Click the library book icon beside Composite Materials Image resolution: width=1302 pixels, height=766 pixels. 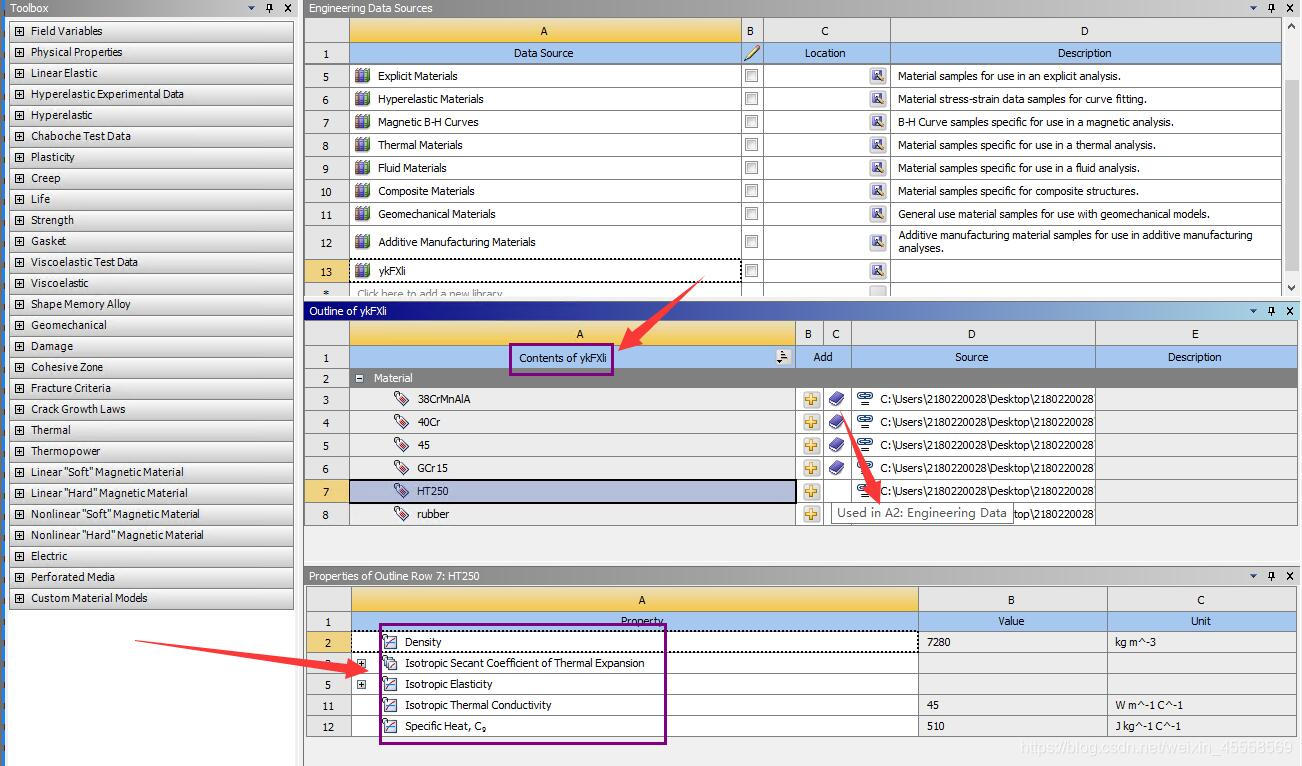(x=362, y=190)
